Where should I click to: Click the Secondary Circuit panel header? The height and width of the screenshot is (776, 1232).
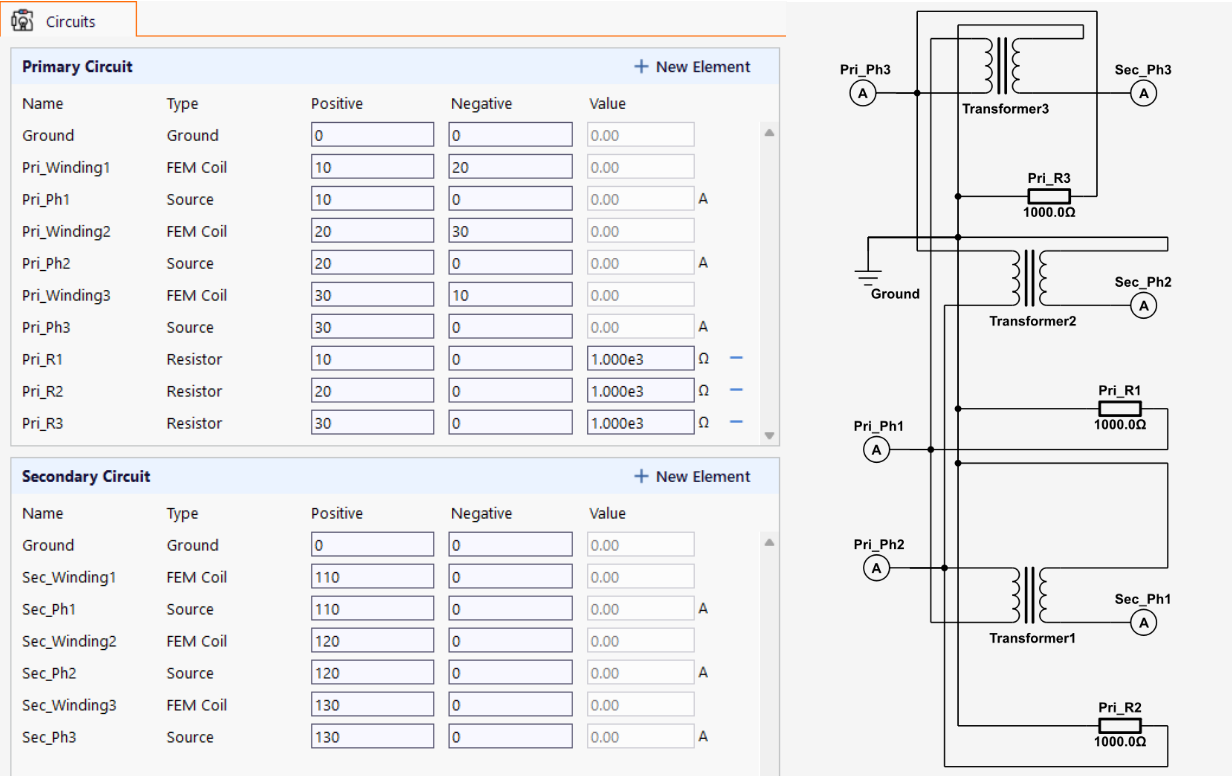(395, 477)
